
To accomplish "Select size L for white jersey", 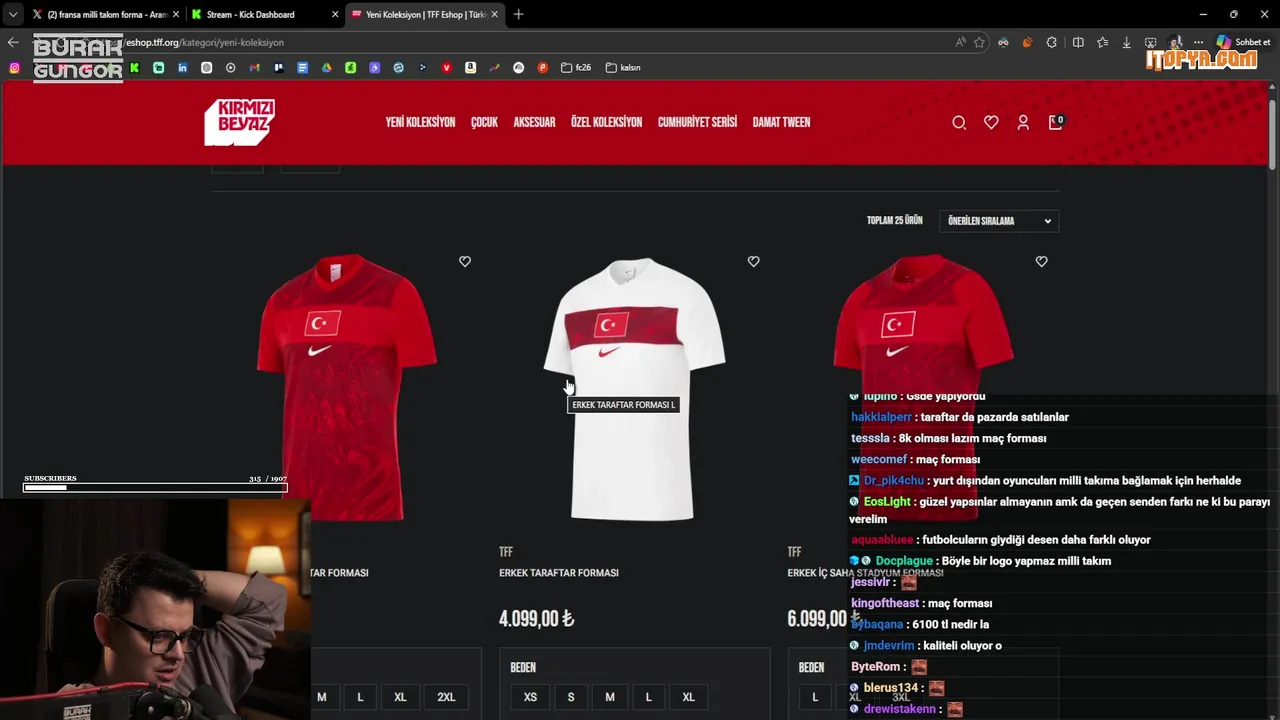I will pos(649,697).
